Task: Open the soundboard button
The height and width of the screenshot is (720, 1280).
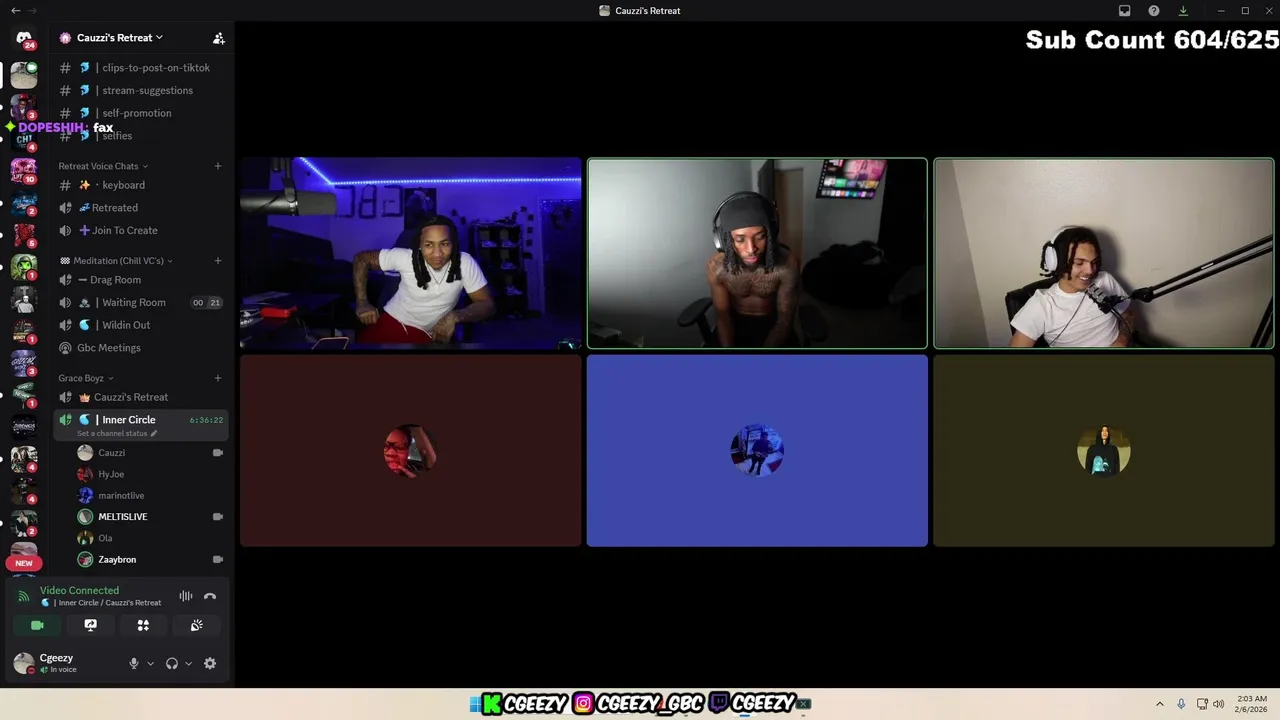Action: pyautogui.click(x=196, y=625)
